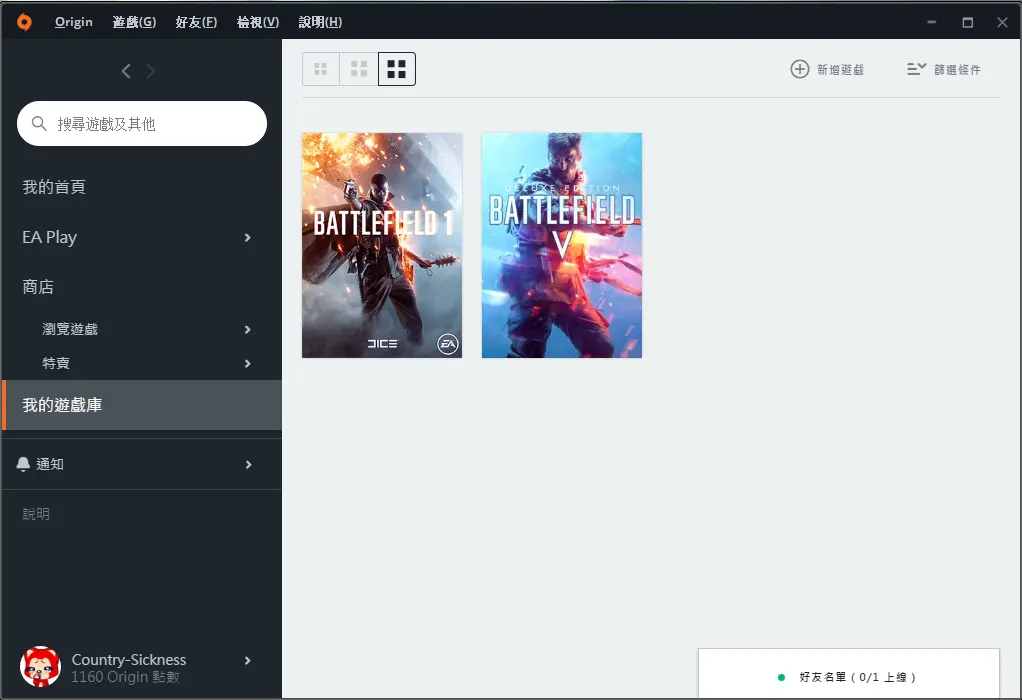Image resolution: width=1022 pixels, height=700 pixels.
Task: Click the notification bell icon
Action: click(x=23, y=464)
